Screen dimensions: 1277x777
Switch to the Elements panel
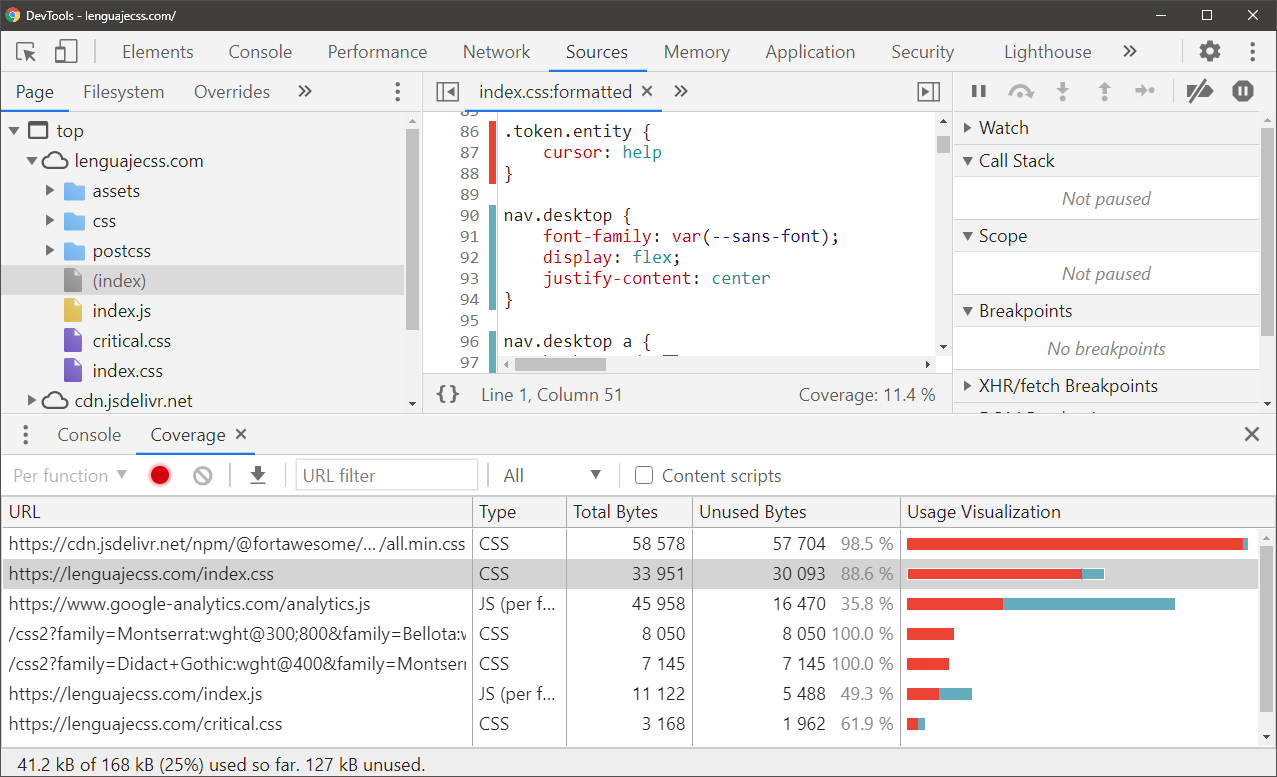[158, 52]
